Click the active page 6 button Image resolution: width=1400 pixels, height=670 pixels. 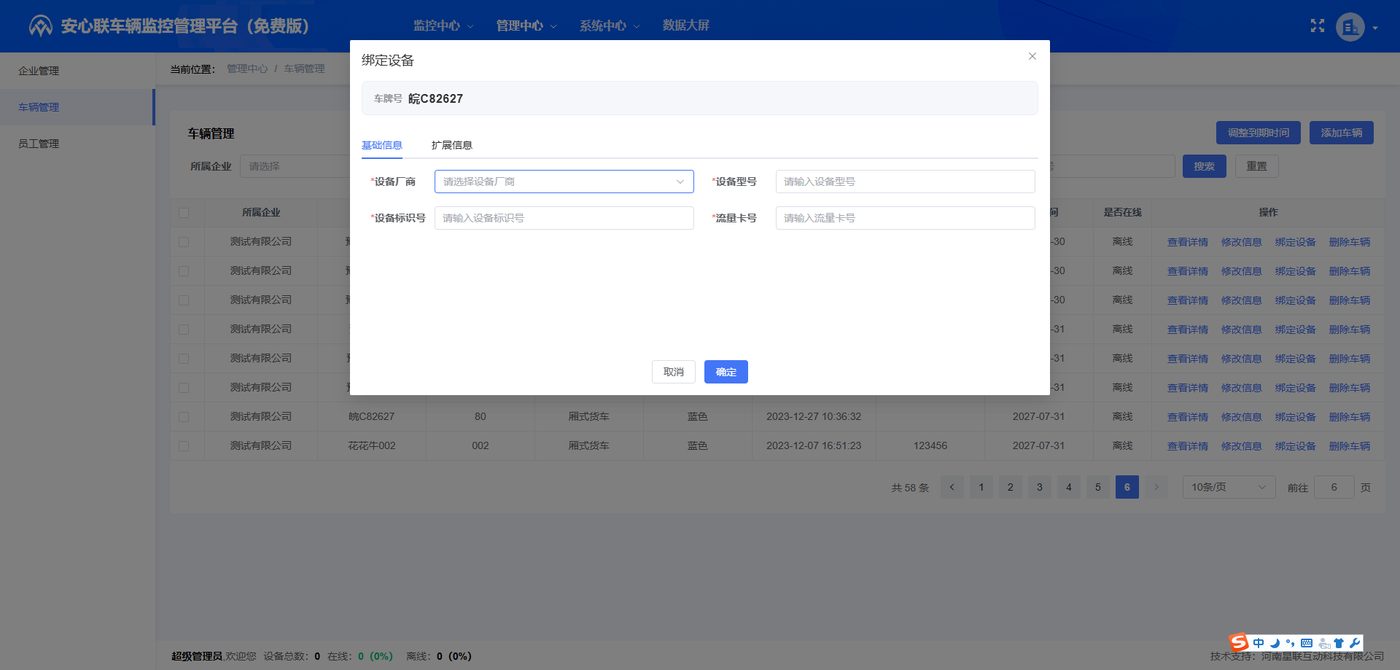pyautogui.click(x=1127, y=488)
